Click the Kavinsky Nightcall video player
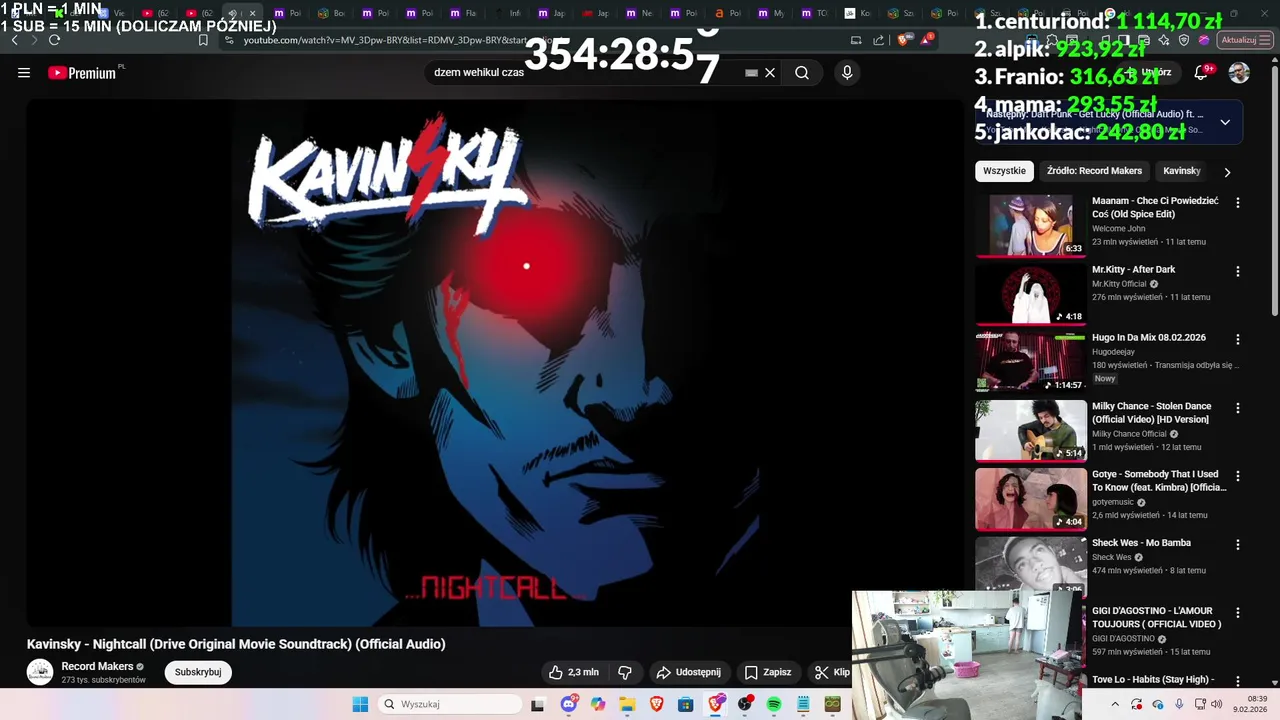The height and width of the screenshot is (720, 1280). 496,364
